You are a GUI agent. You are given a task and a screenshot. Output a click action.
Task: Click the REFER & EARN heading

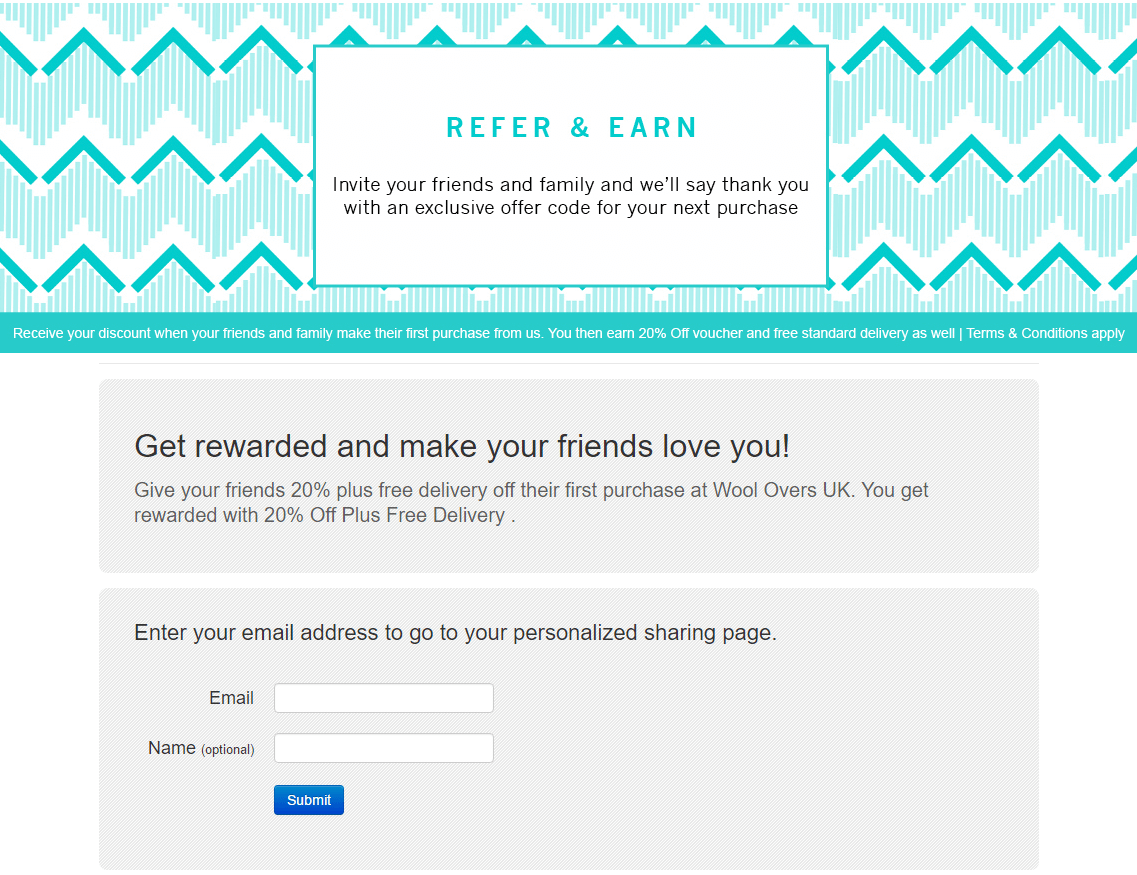click(571, 128)
